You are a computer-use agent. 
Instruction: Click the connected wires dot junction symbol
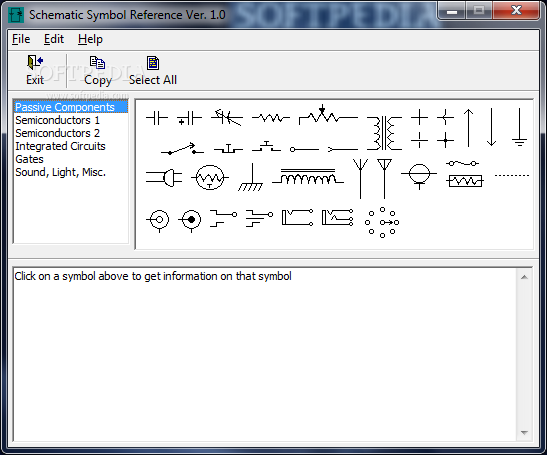[445, 140]
